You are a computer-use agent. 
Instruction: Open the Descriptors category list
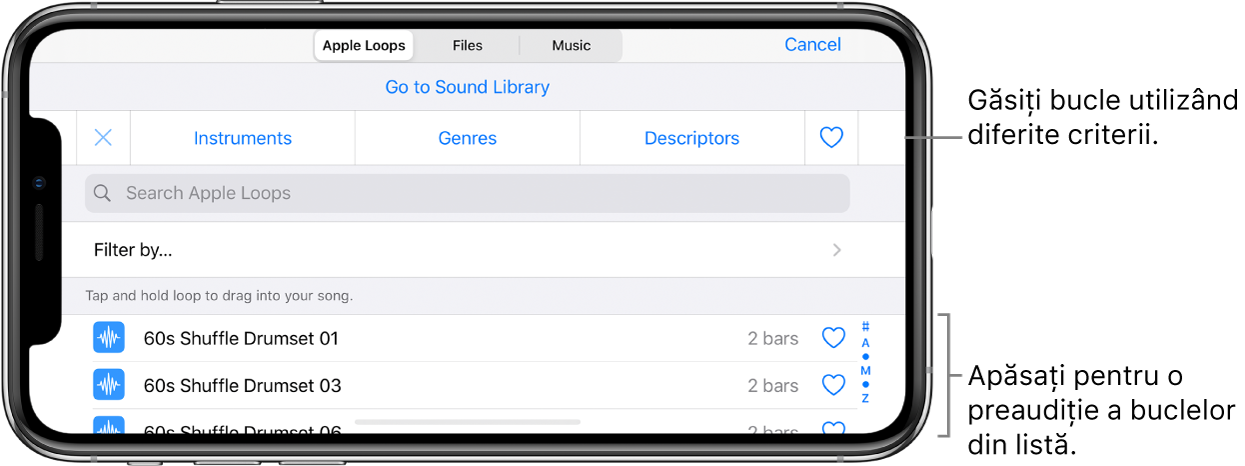tap(692, 138)
